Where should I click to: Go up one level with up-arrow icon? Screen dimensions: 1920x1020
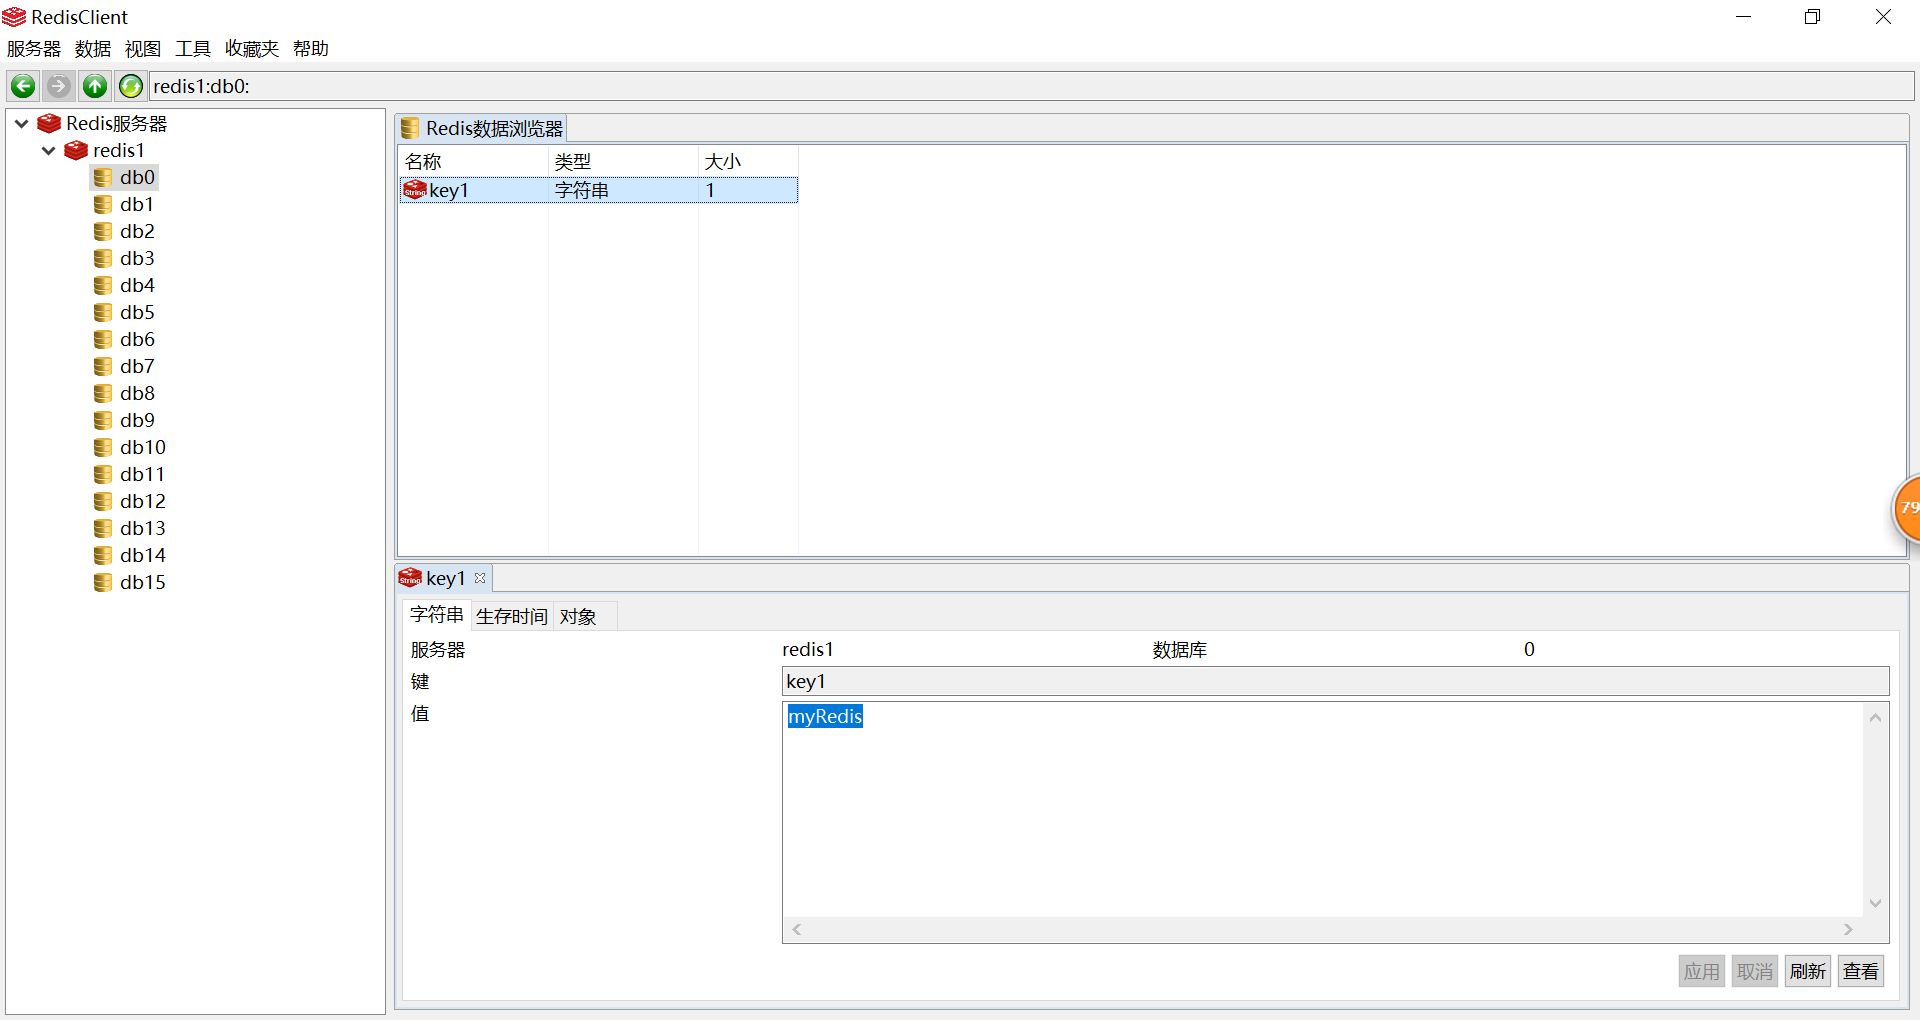coord(95,86)
